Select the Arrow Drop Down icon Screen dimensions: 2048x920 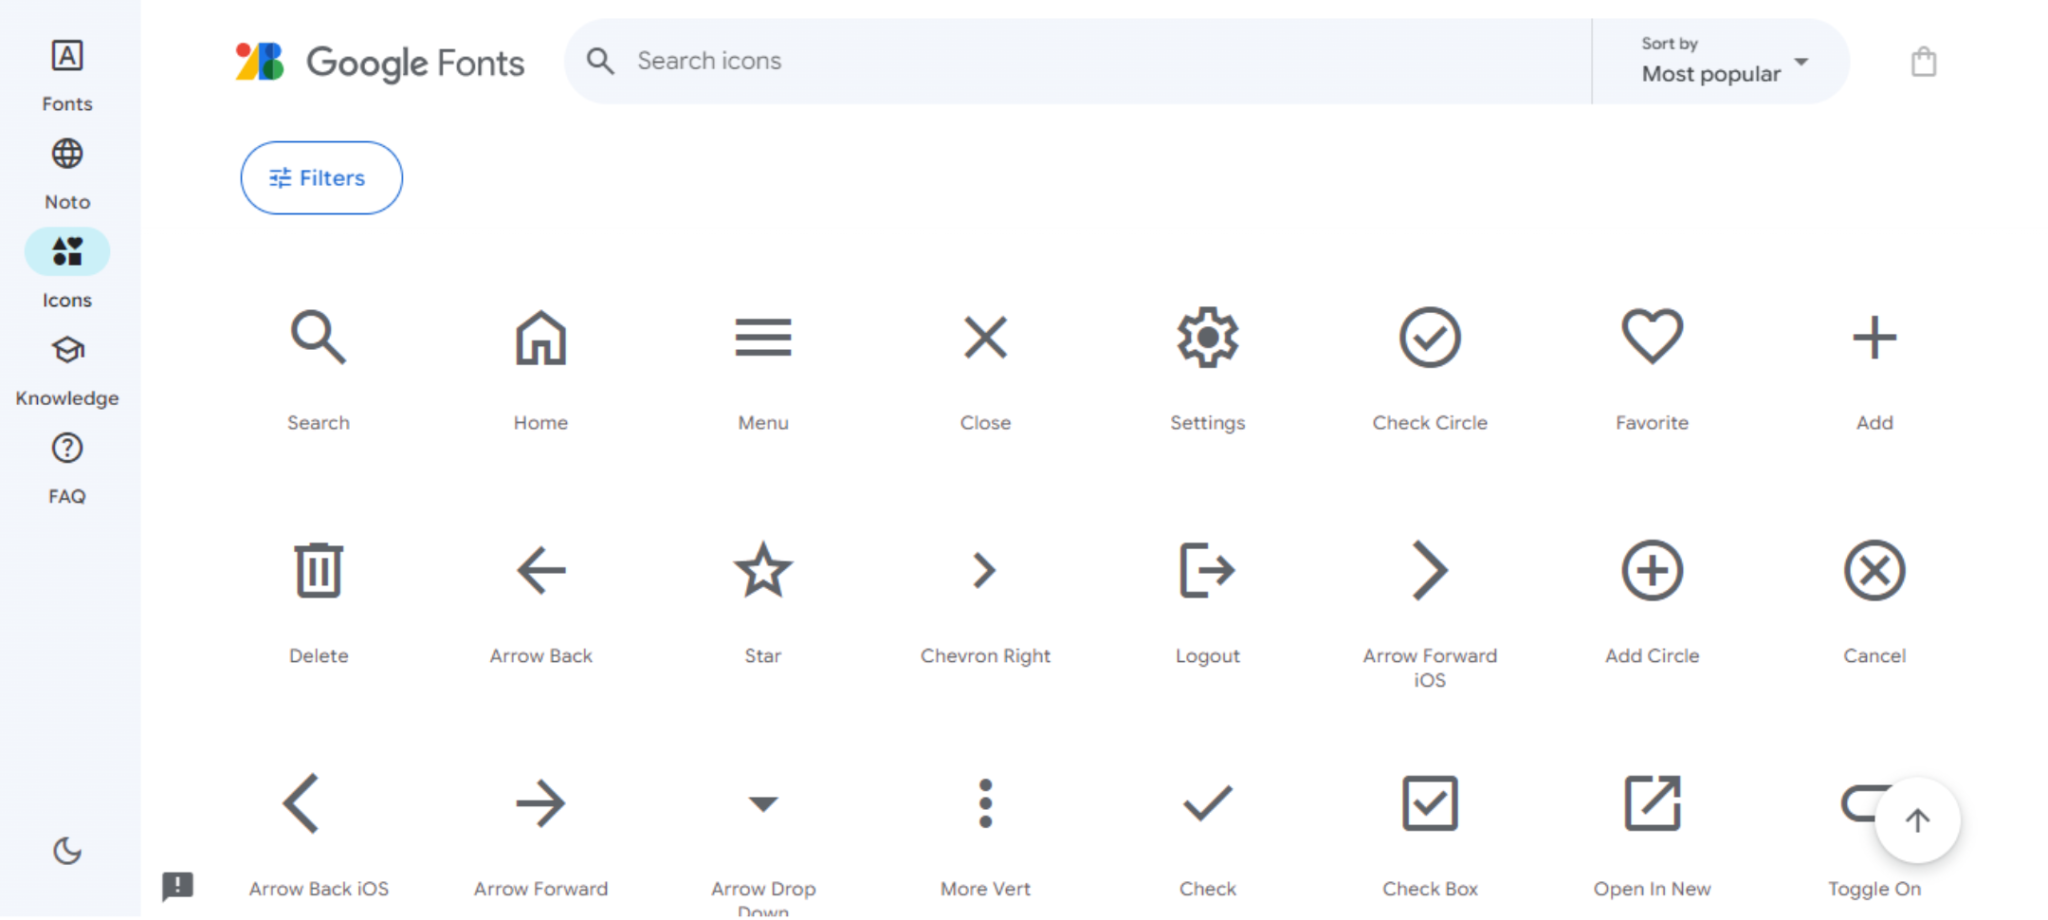(x=762, y=802)
